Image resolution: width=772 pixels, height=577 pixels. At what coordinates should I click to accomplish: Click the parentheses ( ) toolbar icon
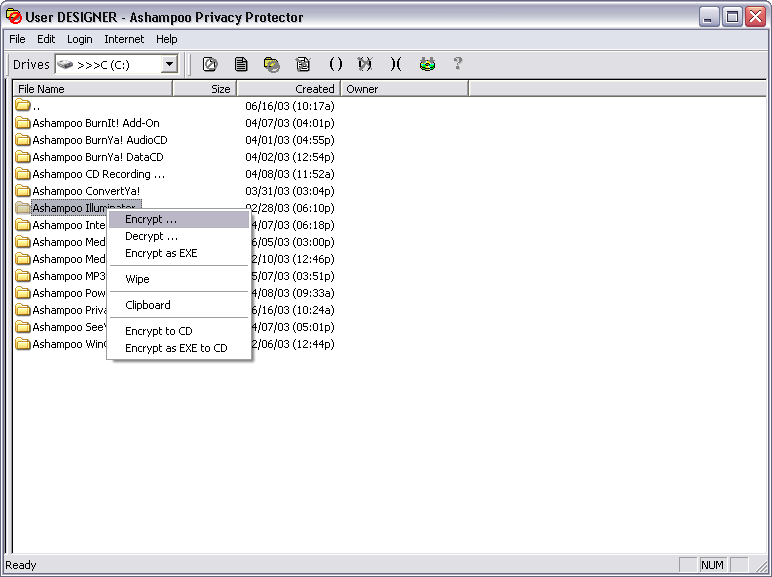(335, 64)
